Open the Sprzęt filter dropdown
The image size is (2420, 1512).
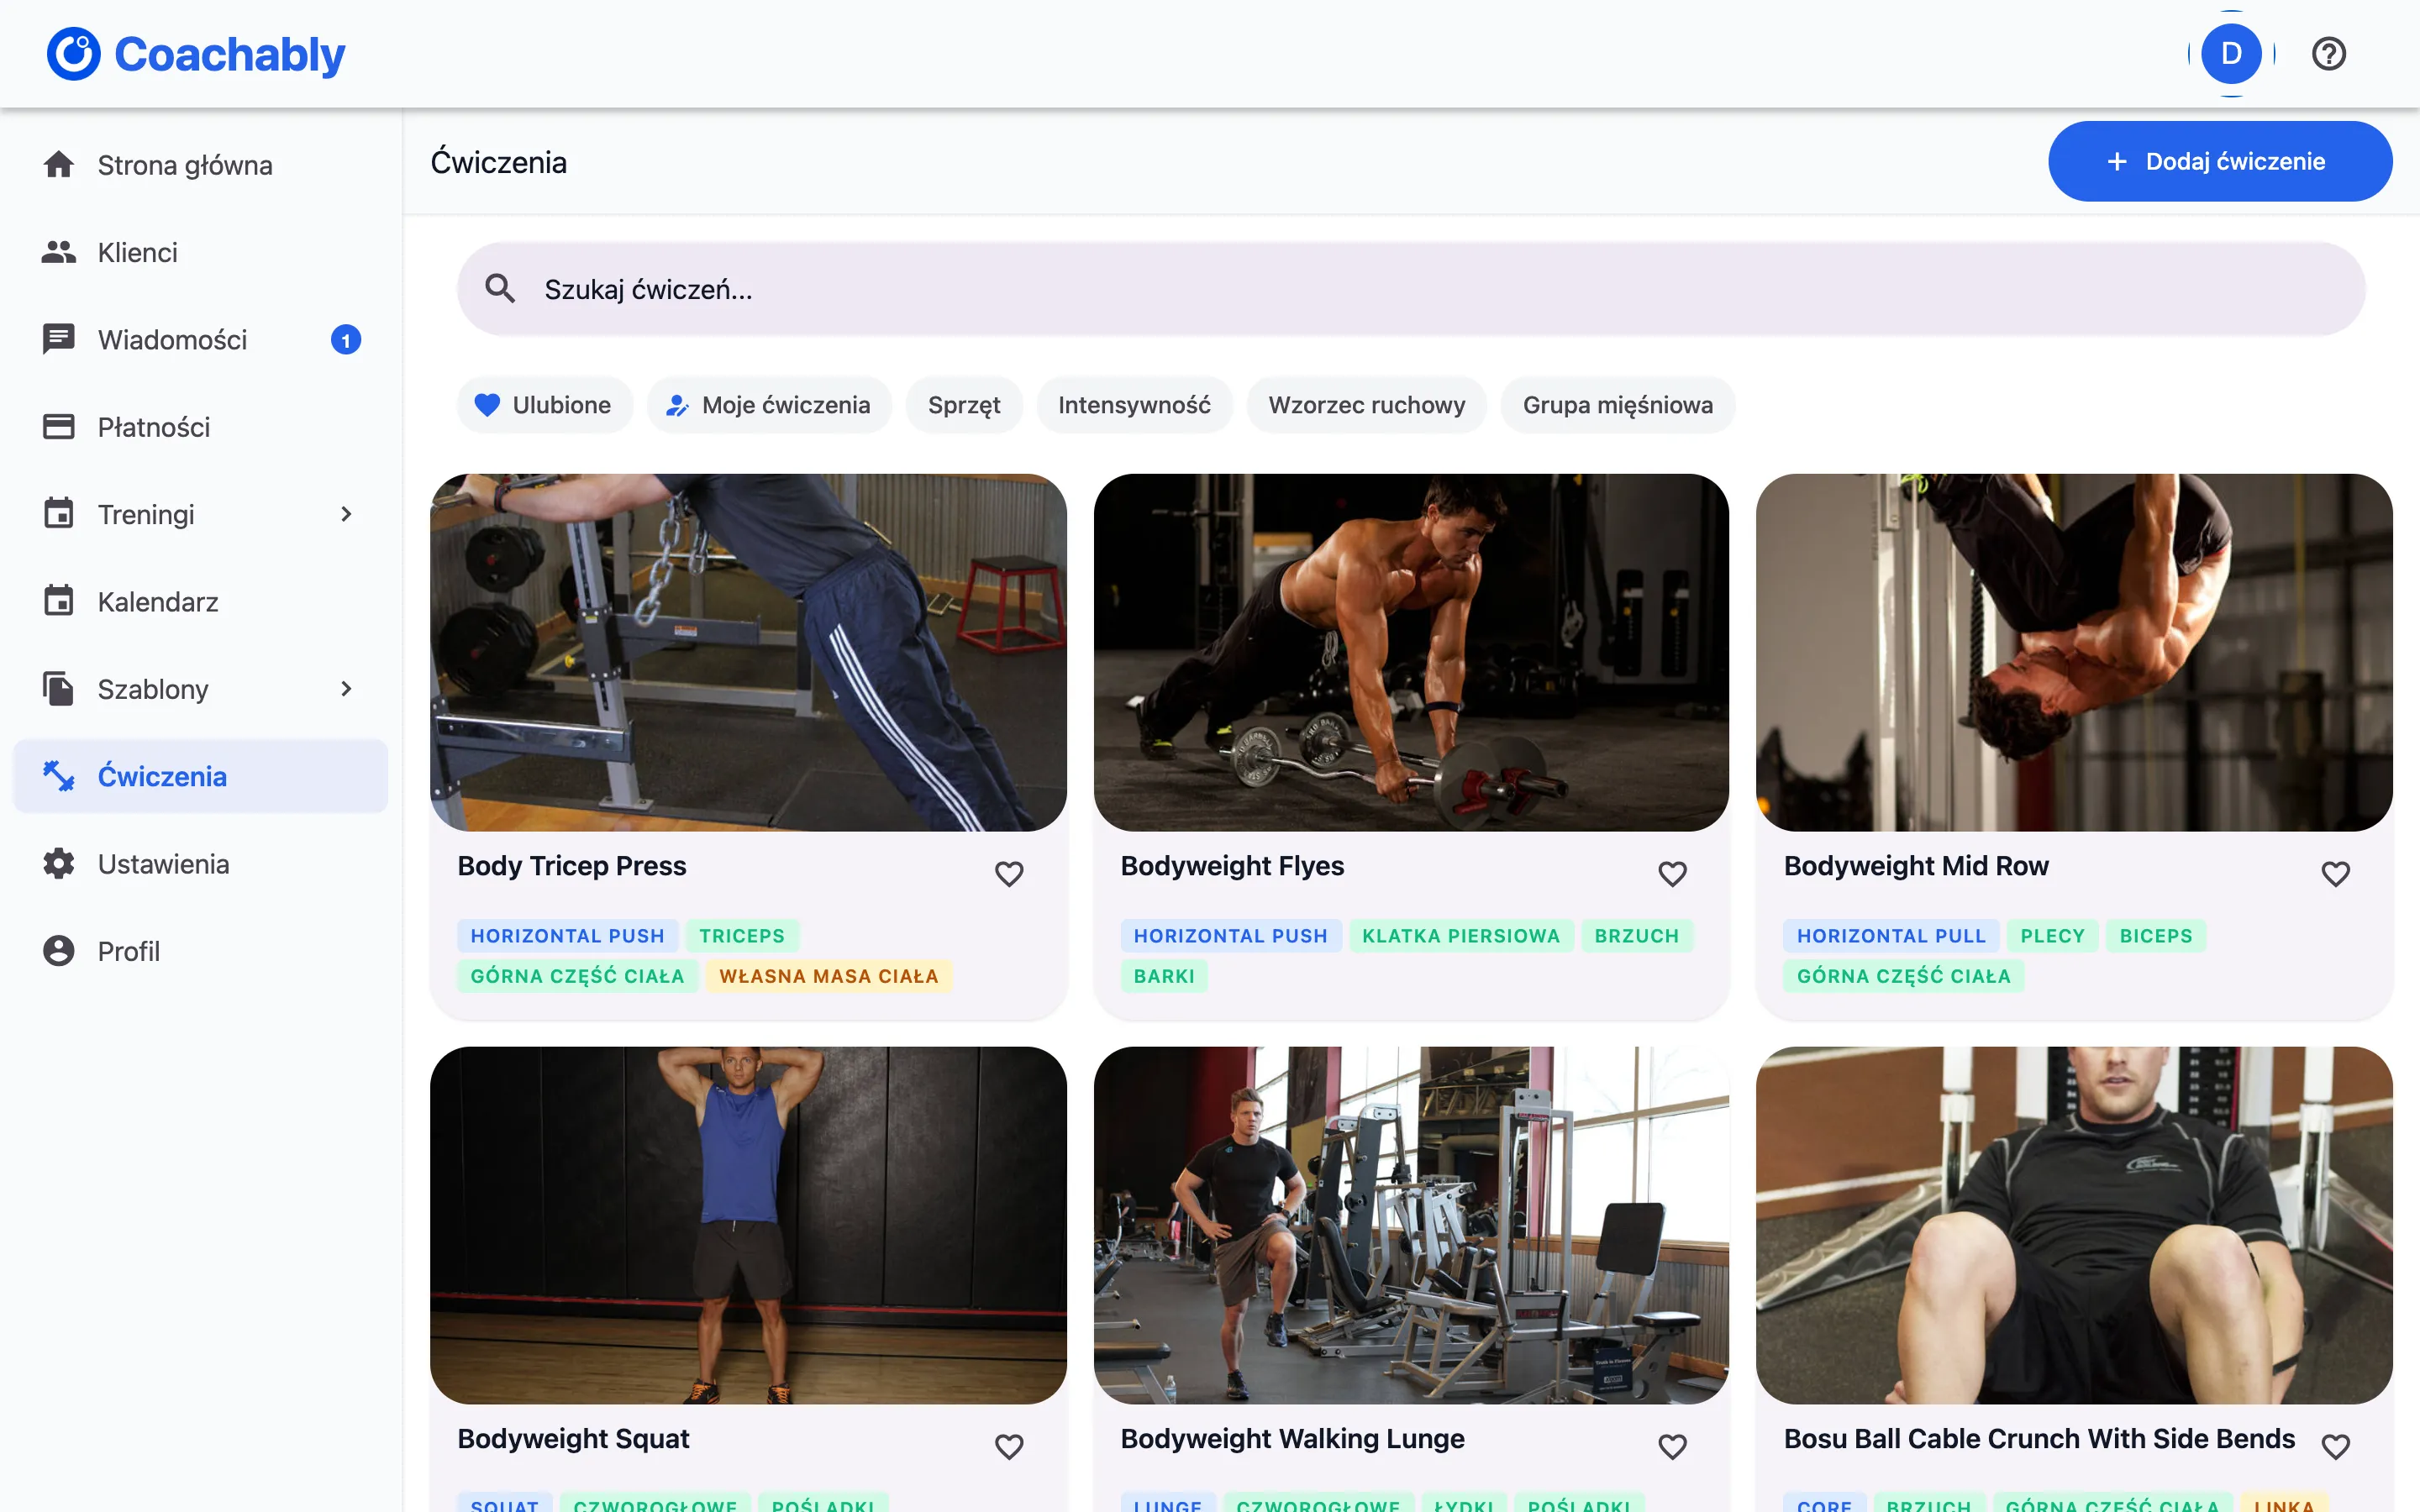(x=964, y=405)
